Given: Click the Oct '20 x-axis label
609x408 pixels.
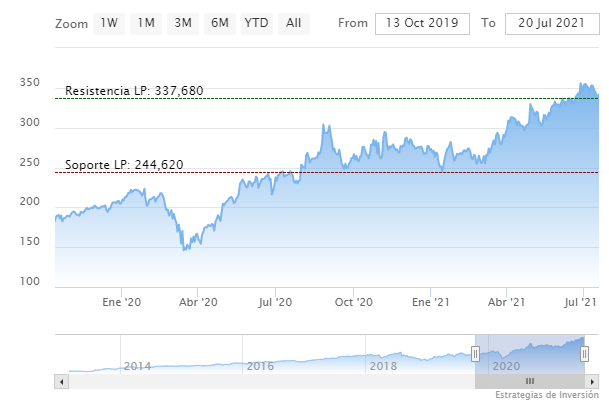Looking at the screenshot, I should coord(353,301).
